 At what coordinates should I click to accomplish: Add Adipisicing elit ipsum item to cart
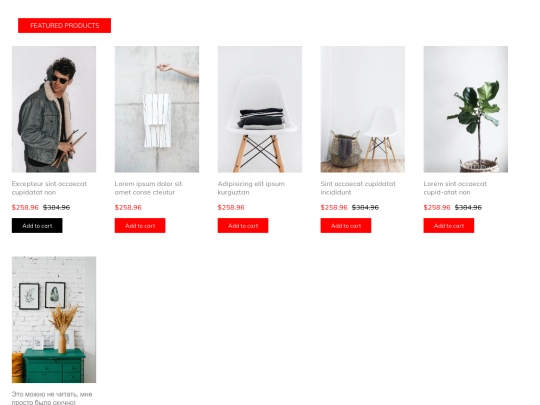pos(243,226)
